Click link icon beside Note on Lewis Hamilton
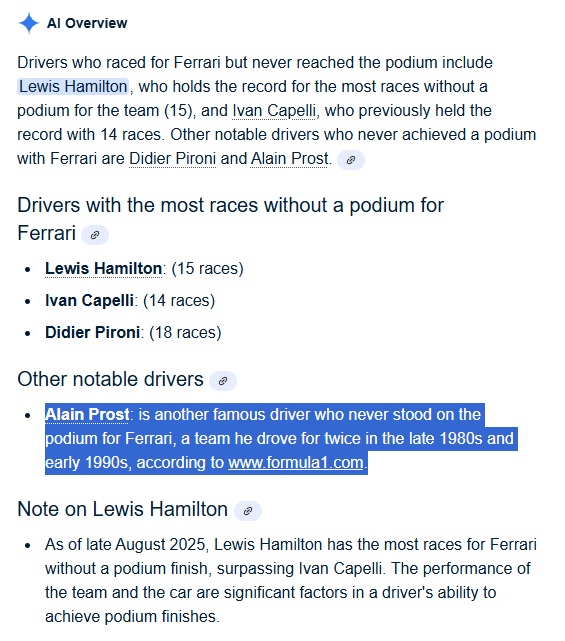565x641 pixels. point(248,511)
